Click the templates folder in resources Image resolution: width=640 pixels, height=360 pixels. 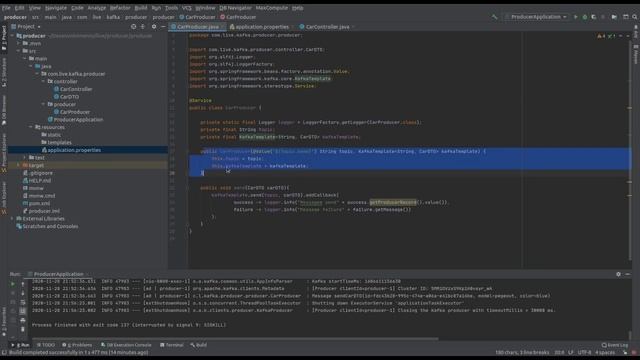[x=60, y=142]
